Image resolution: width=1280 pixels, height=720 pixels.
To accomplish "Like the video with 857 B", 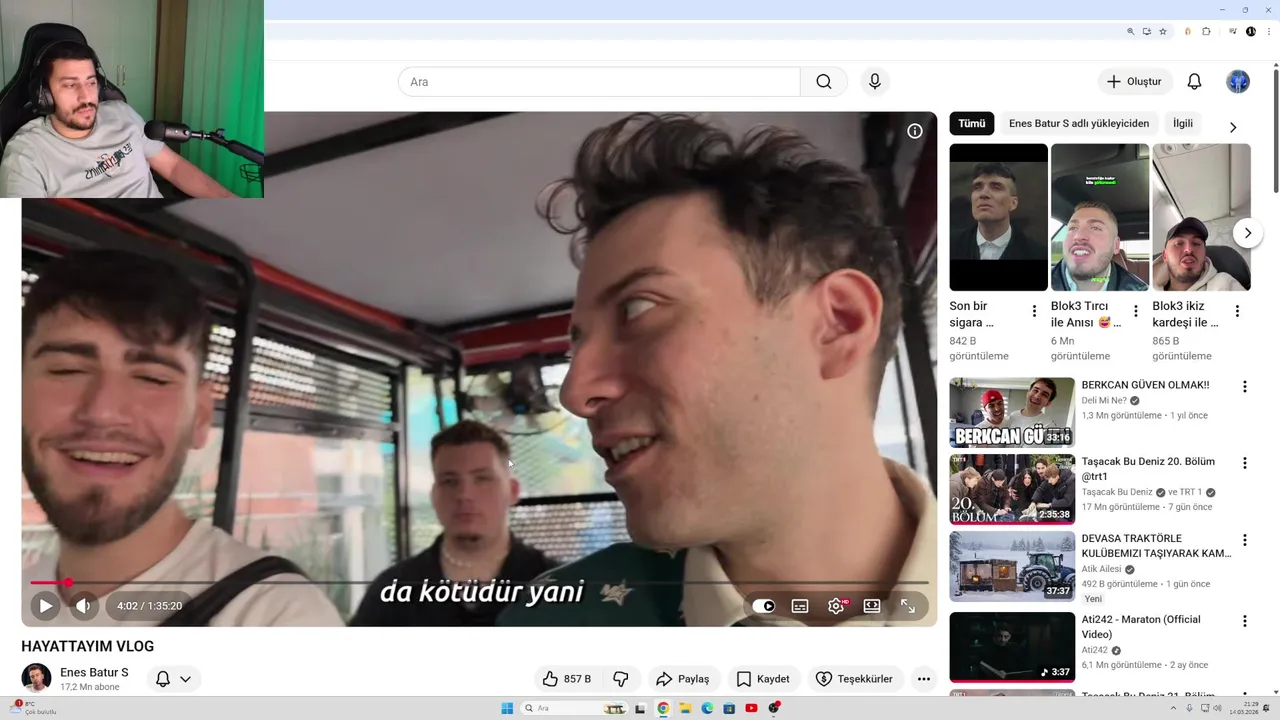I will pos(566,679).
